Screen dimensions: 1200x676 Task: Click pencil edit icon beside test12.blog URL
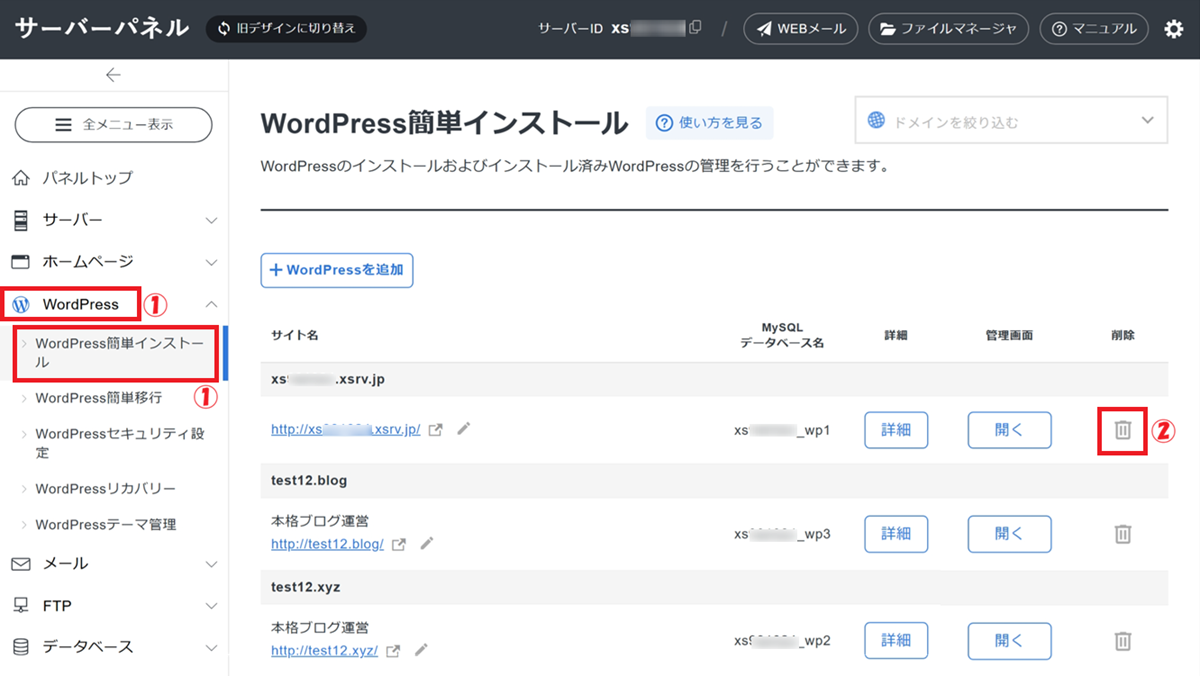tap(427, 544)
